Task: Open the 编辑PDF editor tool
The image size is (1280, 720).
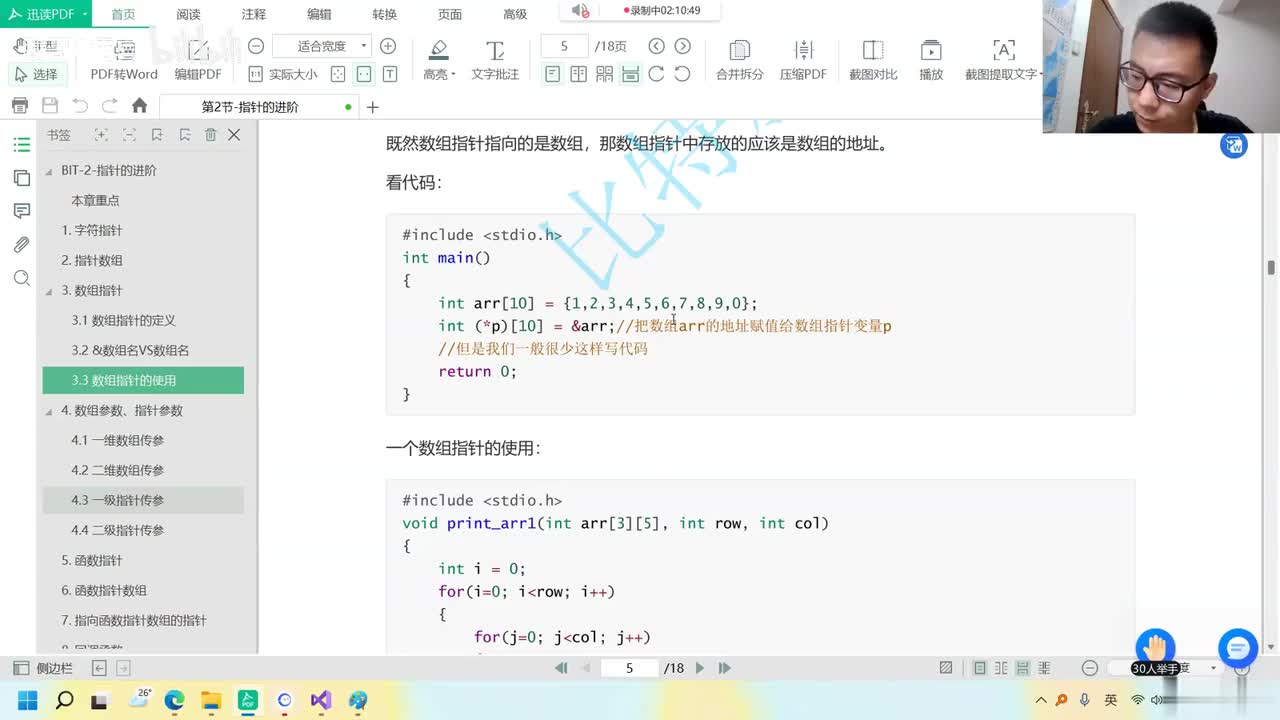Action: [x=198, y=60]
